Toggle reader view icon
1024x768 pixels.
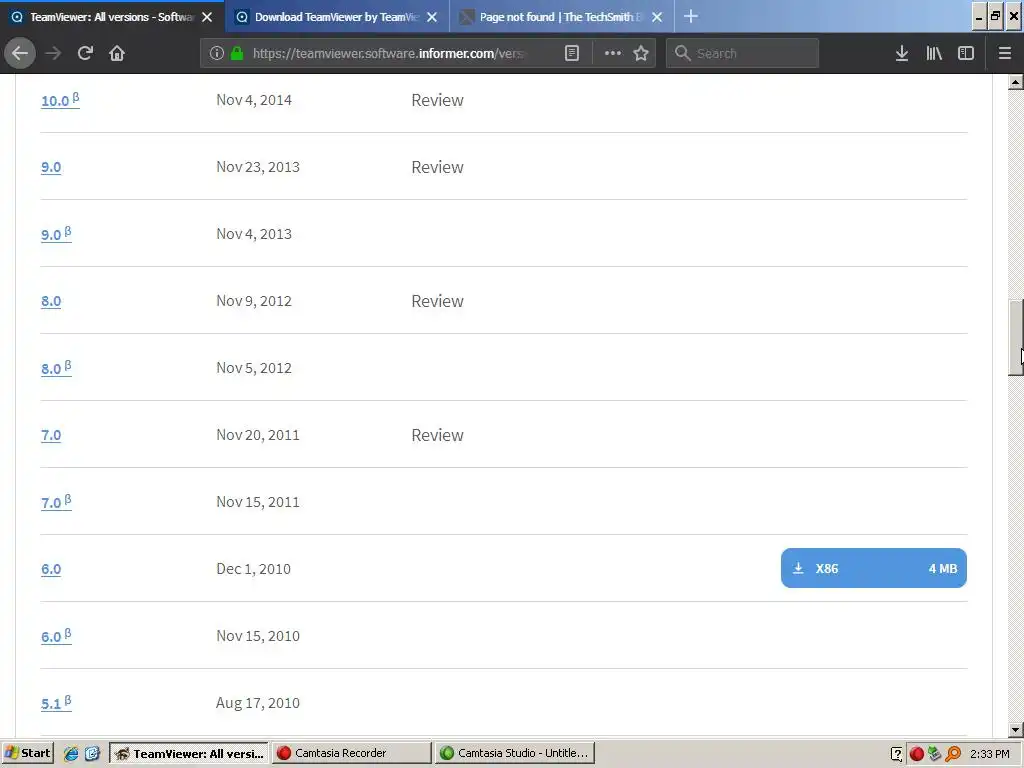click(x=571, y=53)
